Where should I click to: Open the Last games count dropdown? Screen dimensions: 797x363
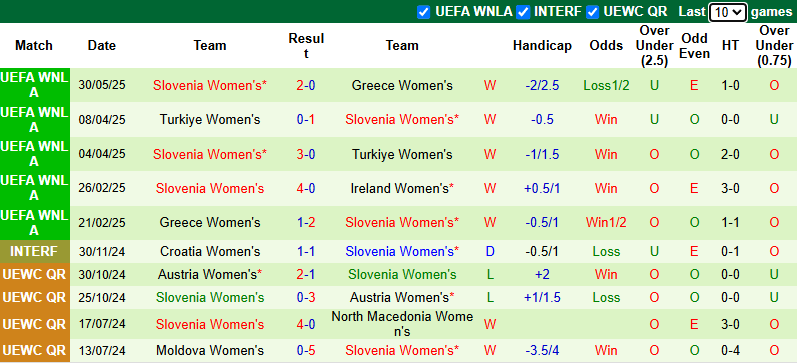point(728,12)
